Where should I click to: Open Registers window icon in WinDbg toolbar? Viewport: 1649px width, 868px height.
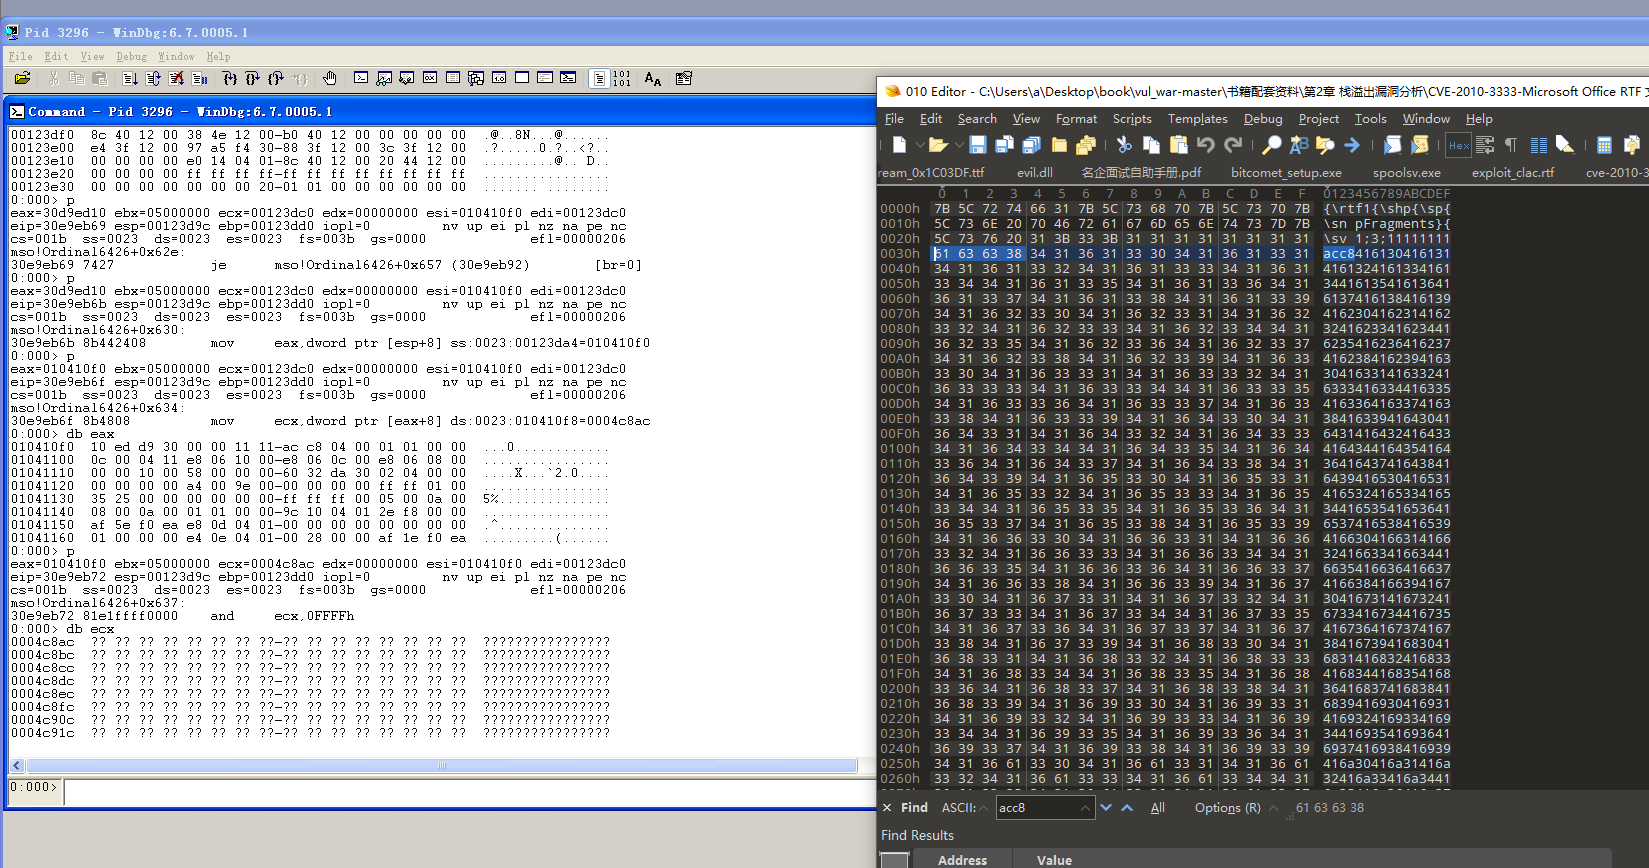430,77
